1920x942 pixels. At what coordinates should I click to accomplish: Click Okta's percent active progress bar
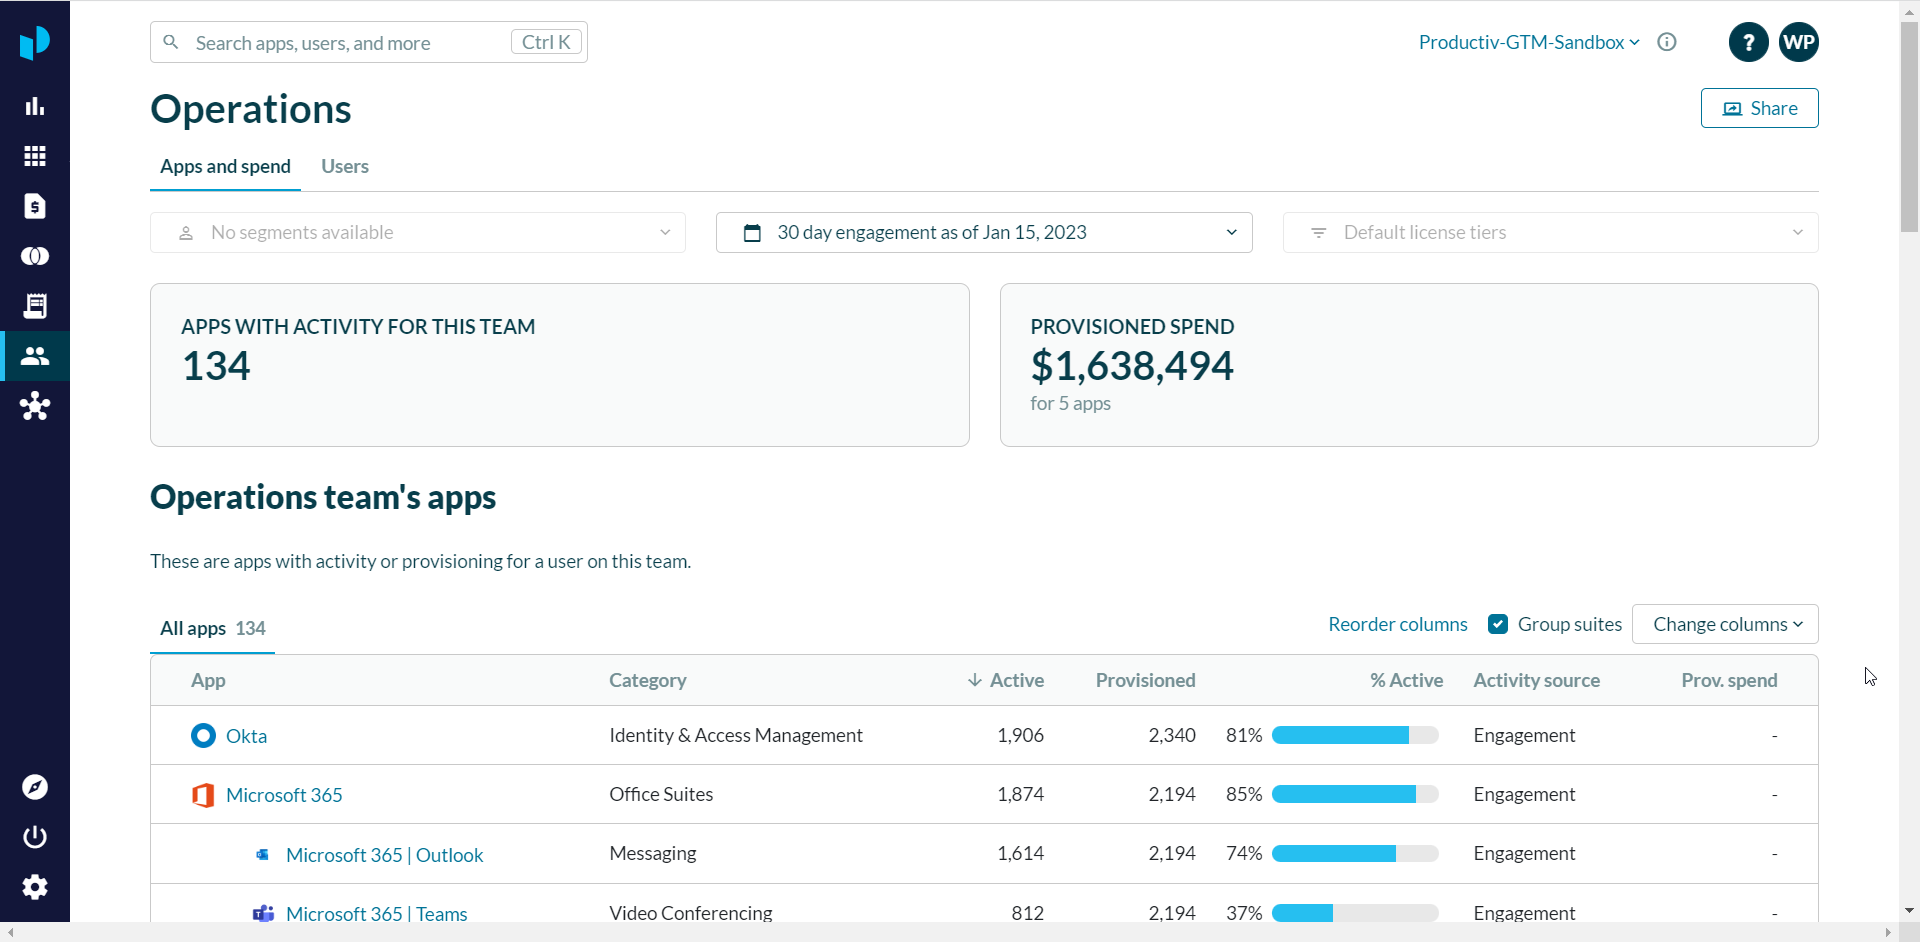(x=1354, y=736)
